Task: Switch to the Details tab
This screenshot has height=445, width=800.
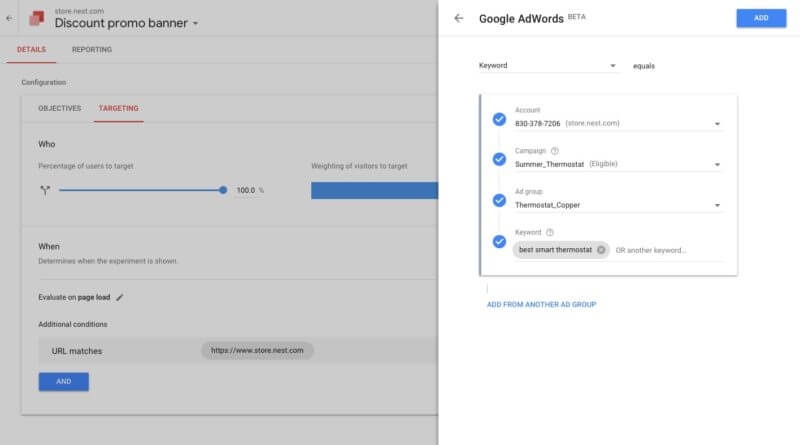Action: tap(31, 50)
